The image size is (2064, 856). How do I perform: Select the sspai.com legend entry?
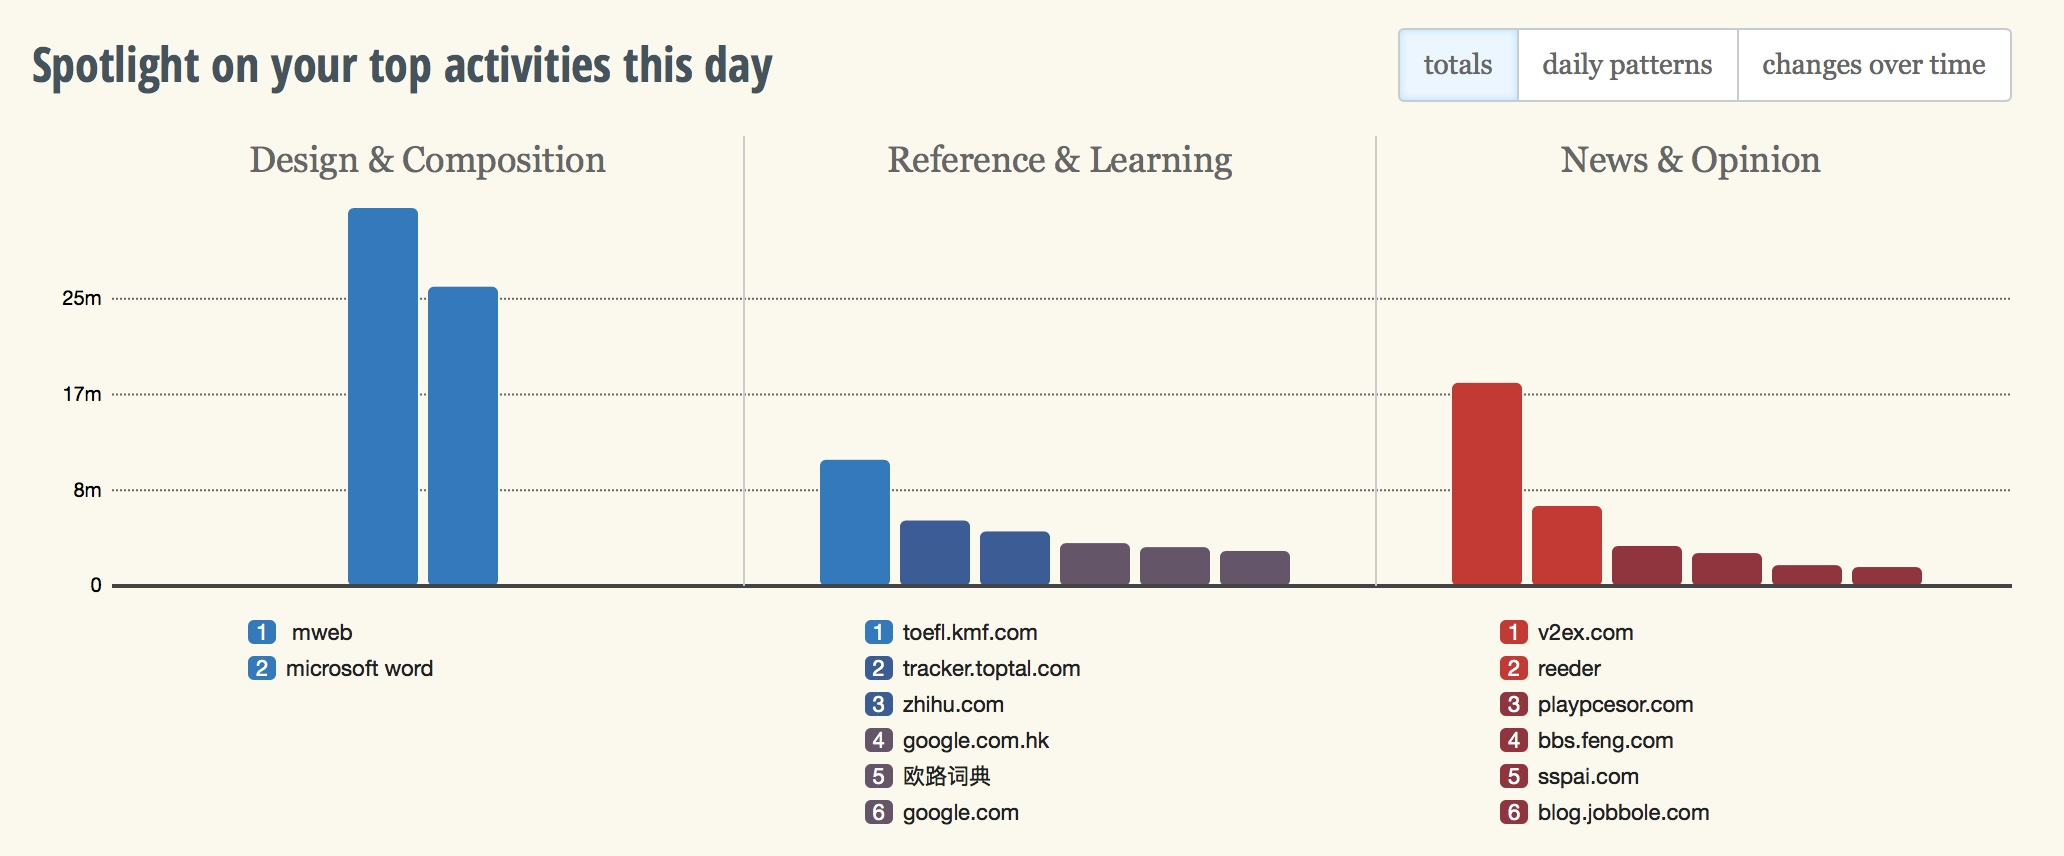[x=1588, y=776]
